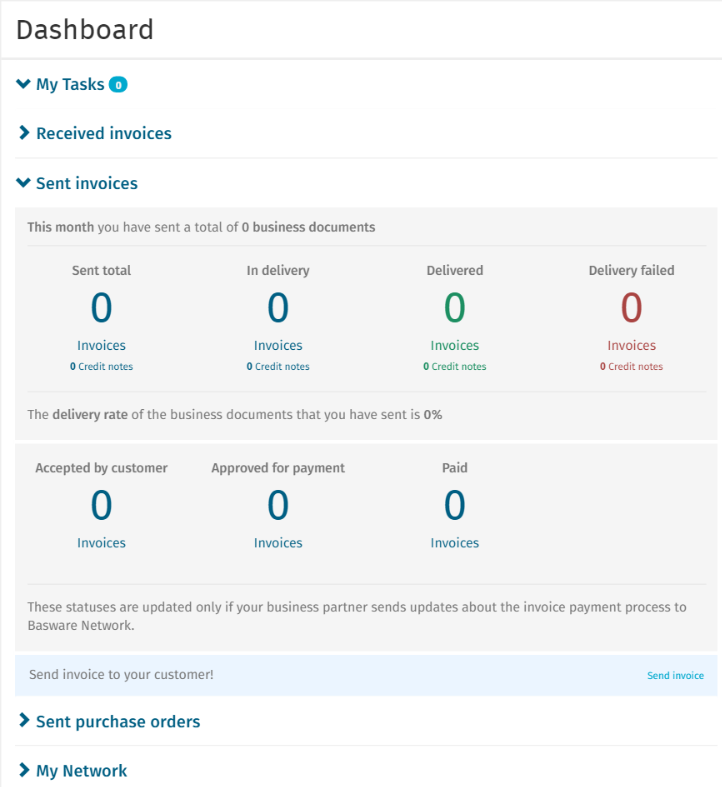Open Paid Invoices link

tap(455, 543)
